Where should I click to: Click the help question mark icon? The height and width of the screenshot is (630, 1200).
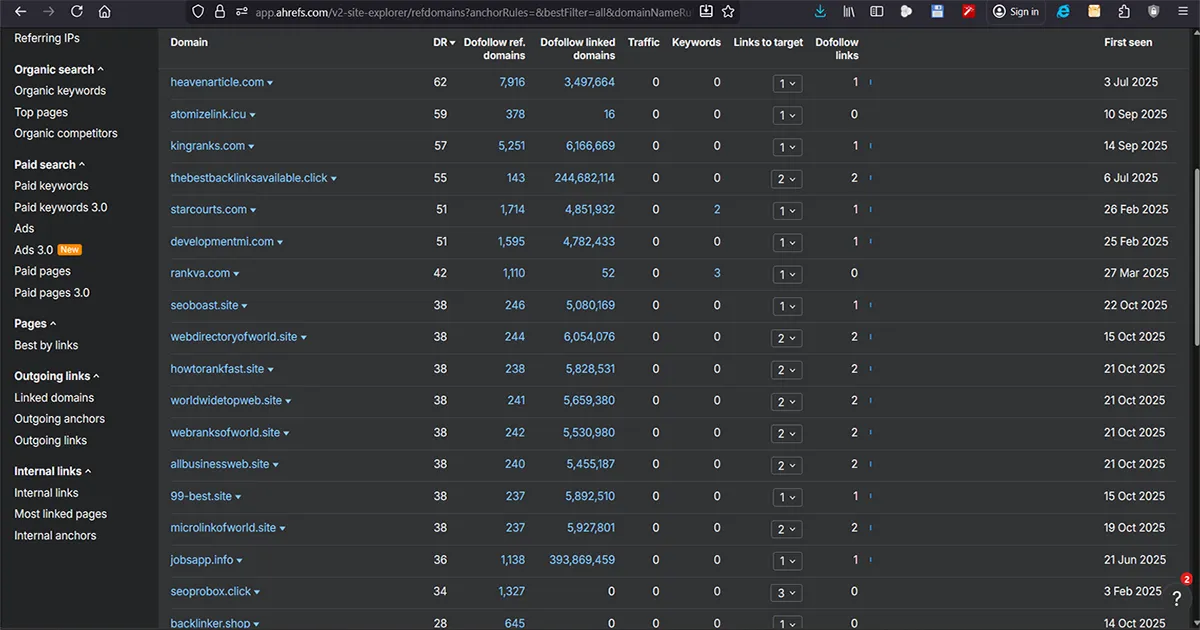point(1177,597)
